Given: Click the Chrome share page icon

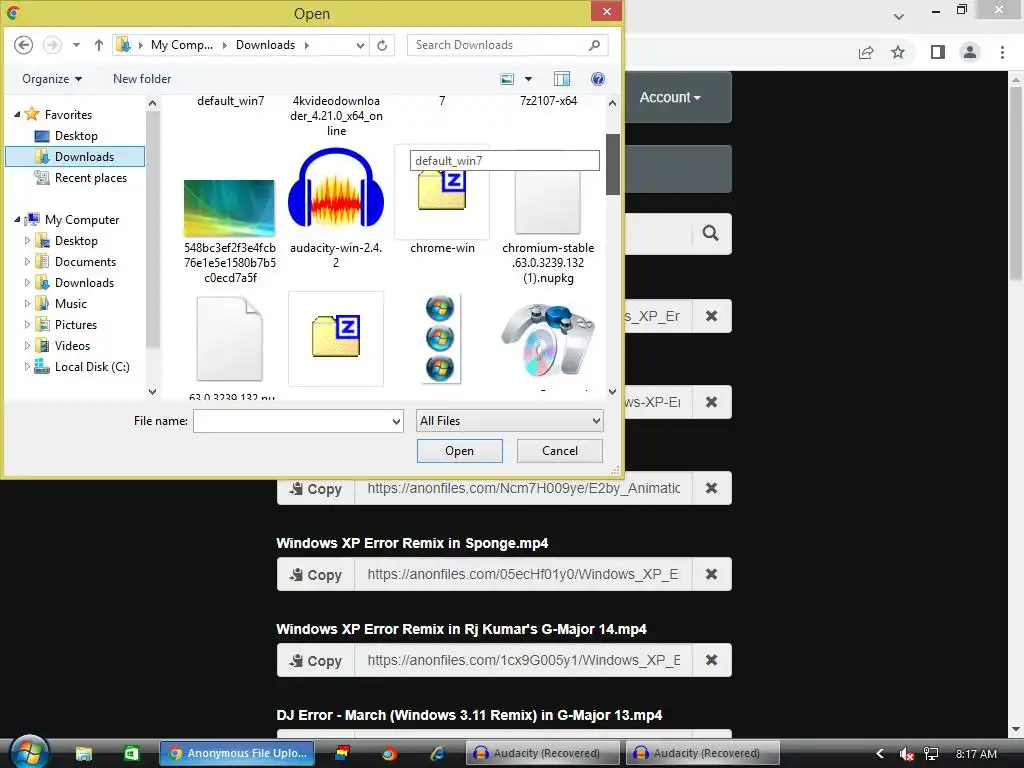Looking at the screenshot, I should tap(866, 52).
